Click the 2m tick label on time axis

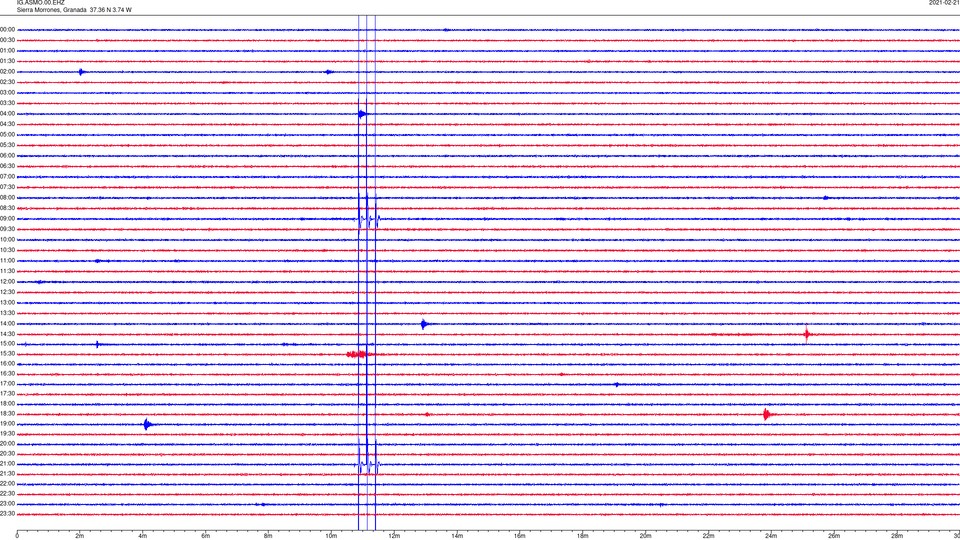click(x=80, y=536)
